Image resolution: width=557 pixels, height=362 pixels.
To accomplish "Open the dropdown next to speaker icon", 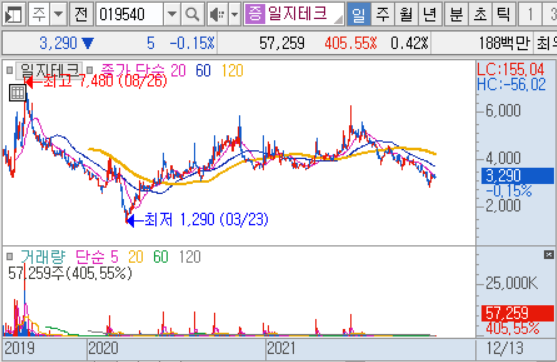I will pyautogui.click(x=234, y=15).
